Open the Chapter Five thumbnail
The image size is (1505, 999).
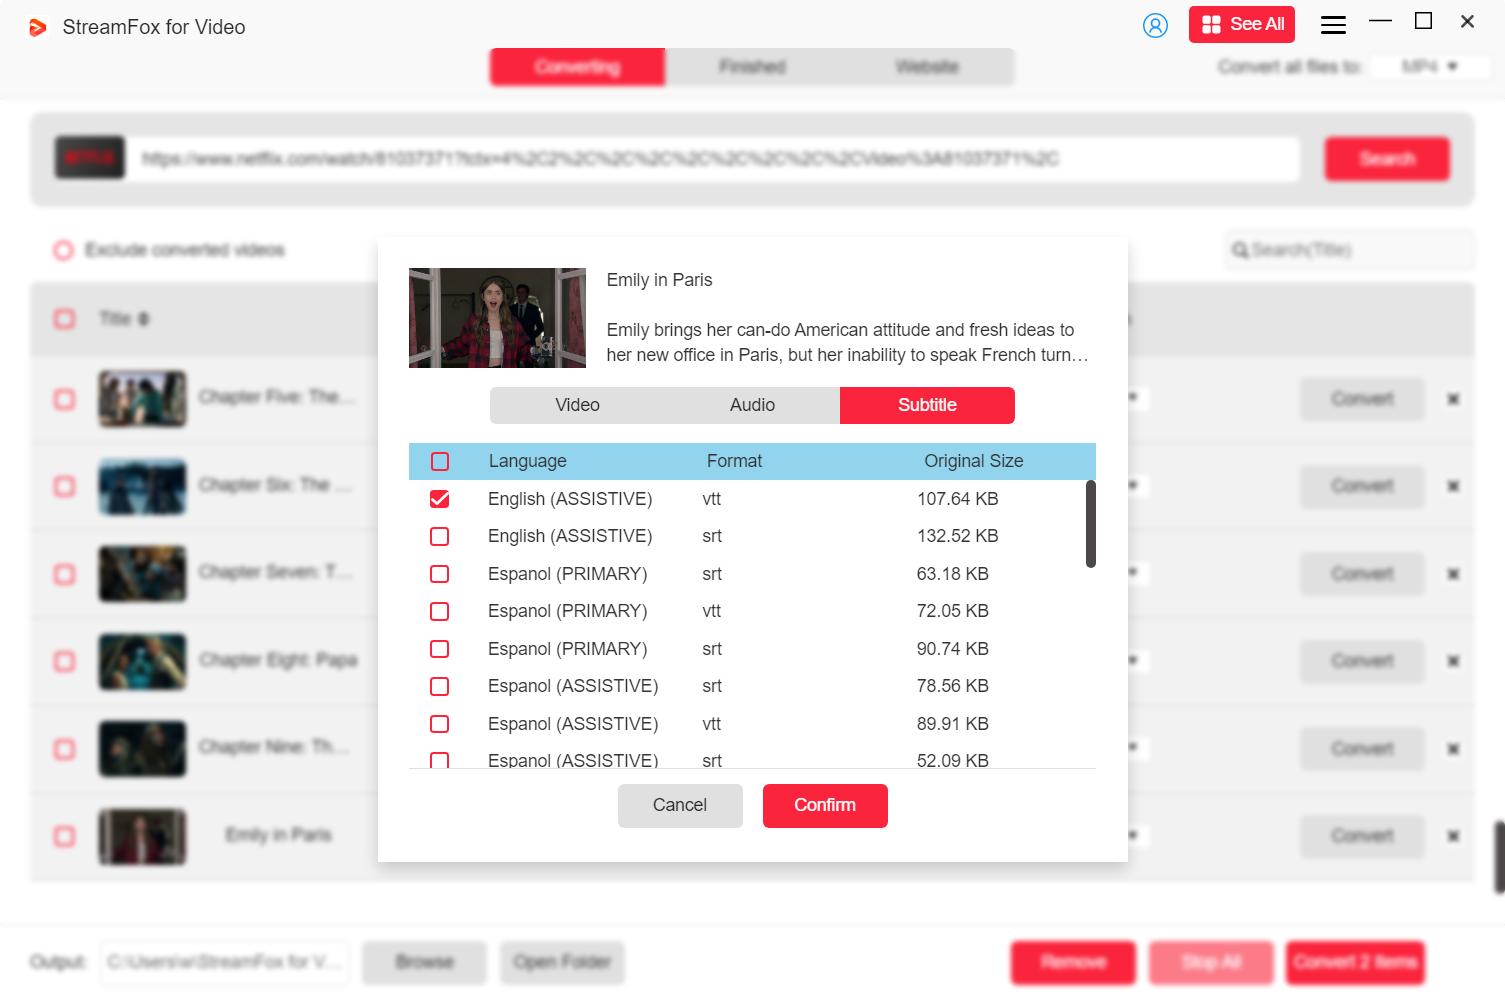tap(142, 398)
